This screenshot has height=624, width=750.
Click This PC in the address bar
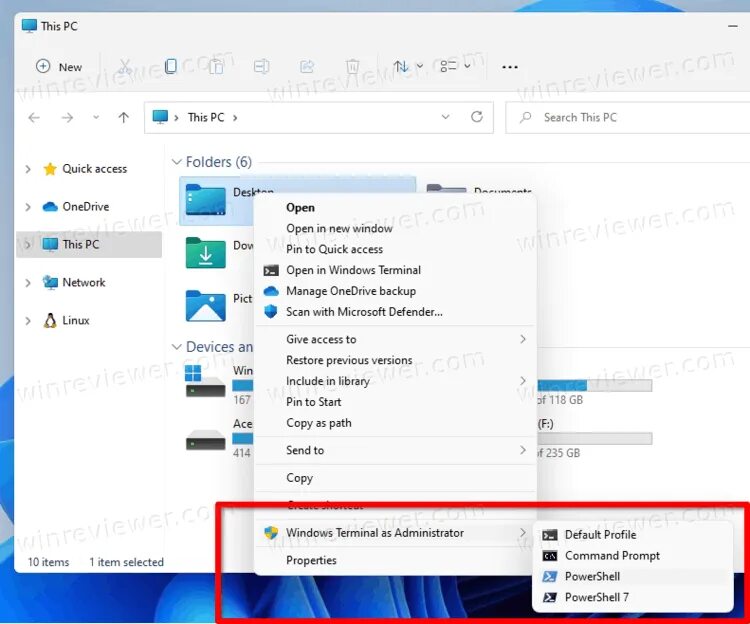click(206, 118)
